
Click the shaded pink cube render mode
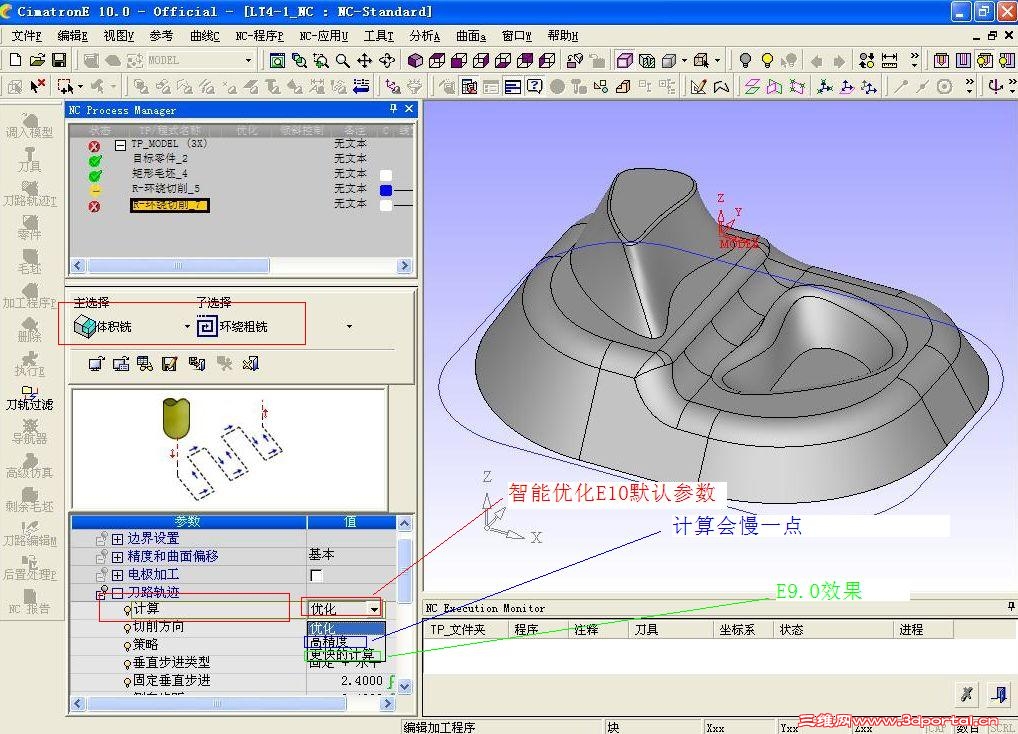click(625, 60)
